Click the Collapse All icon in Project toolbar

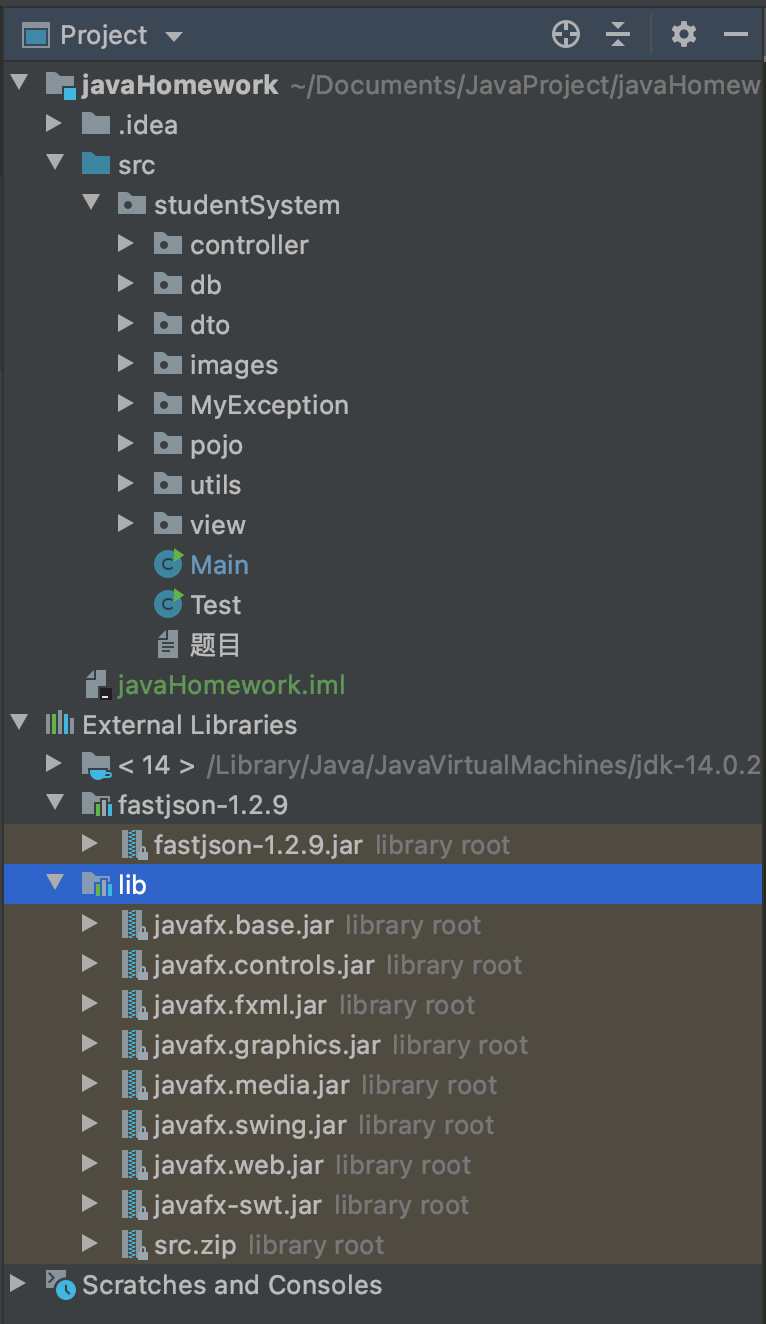pyautogui.click(x=619, y=35)
